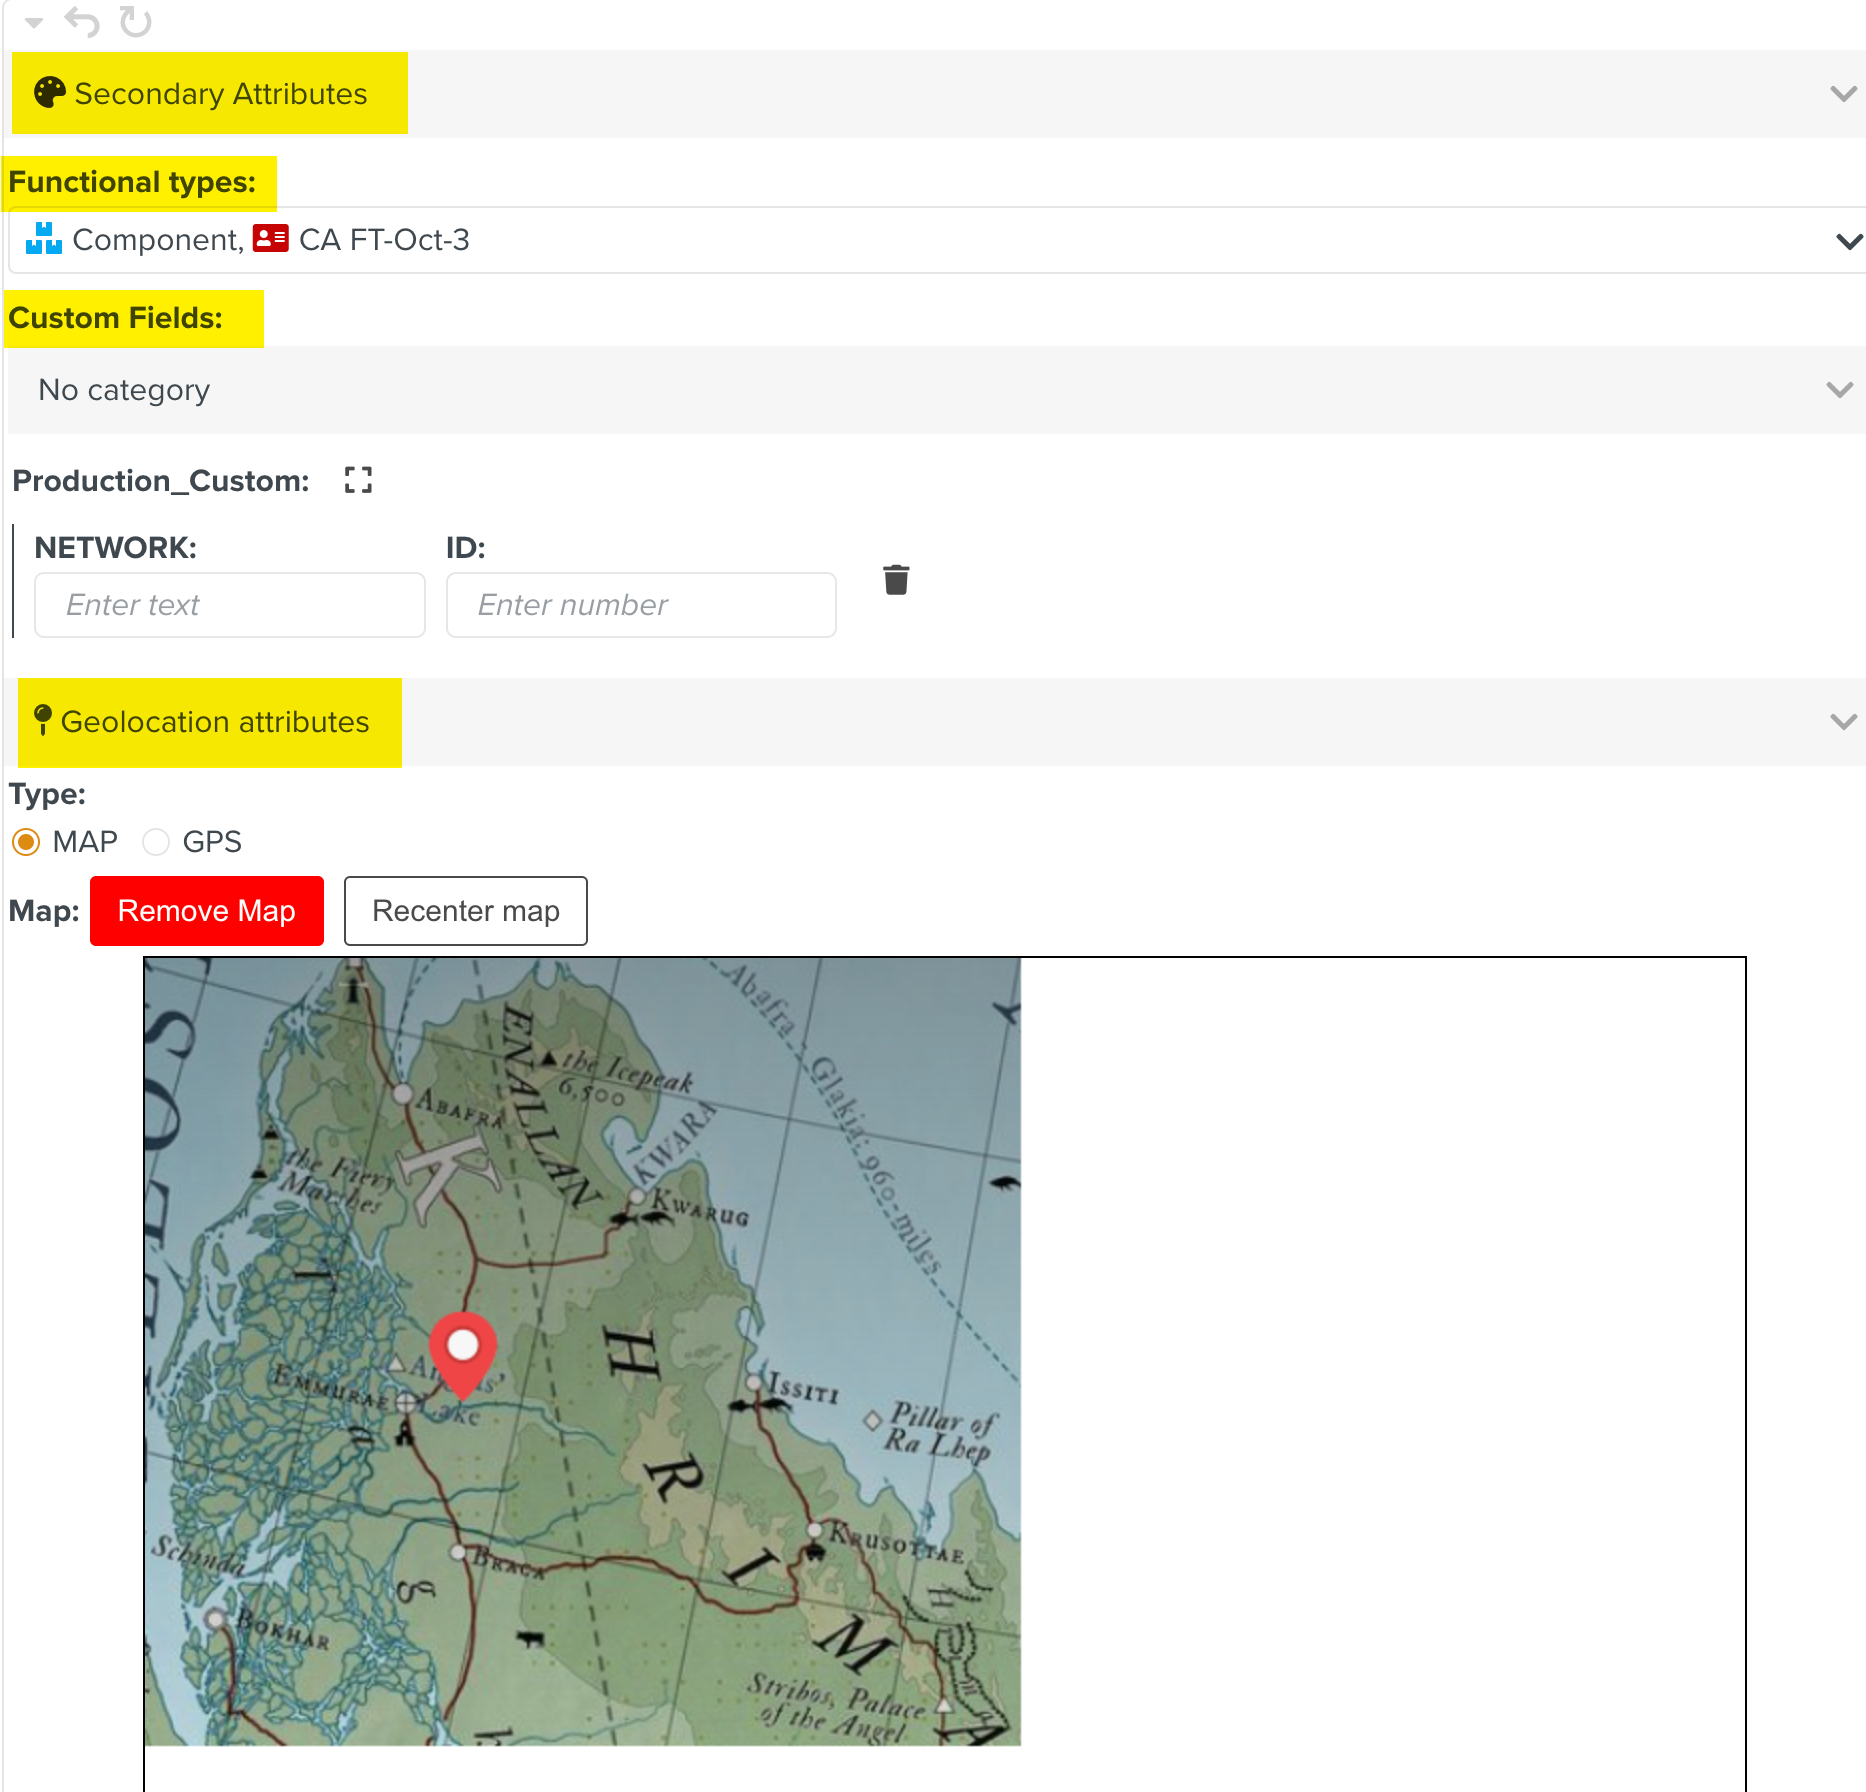Click the Component blocks icon
Image resolution: width=1866 pixels, height=1792 pixels.
point(43,239)
